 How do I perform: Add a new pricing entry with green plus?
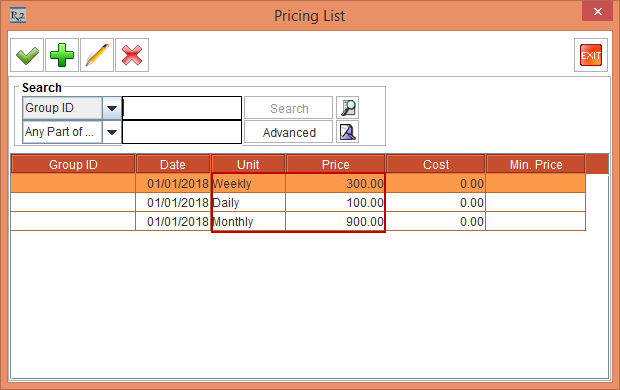(62, 55)
